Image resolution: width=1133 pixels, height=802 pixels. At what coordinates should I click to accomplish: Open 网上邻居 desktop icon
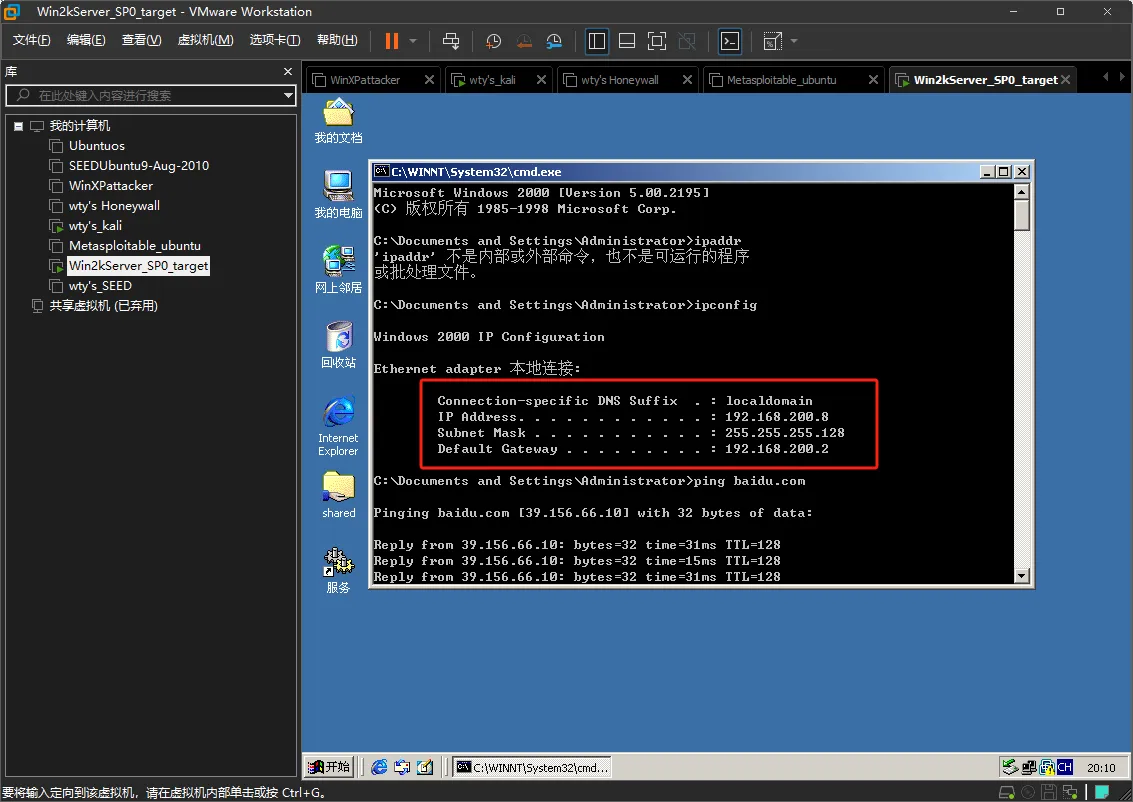click(x=338, y=270)
